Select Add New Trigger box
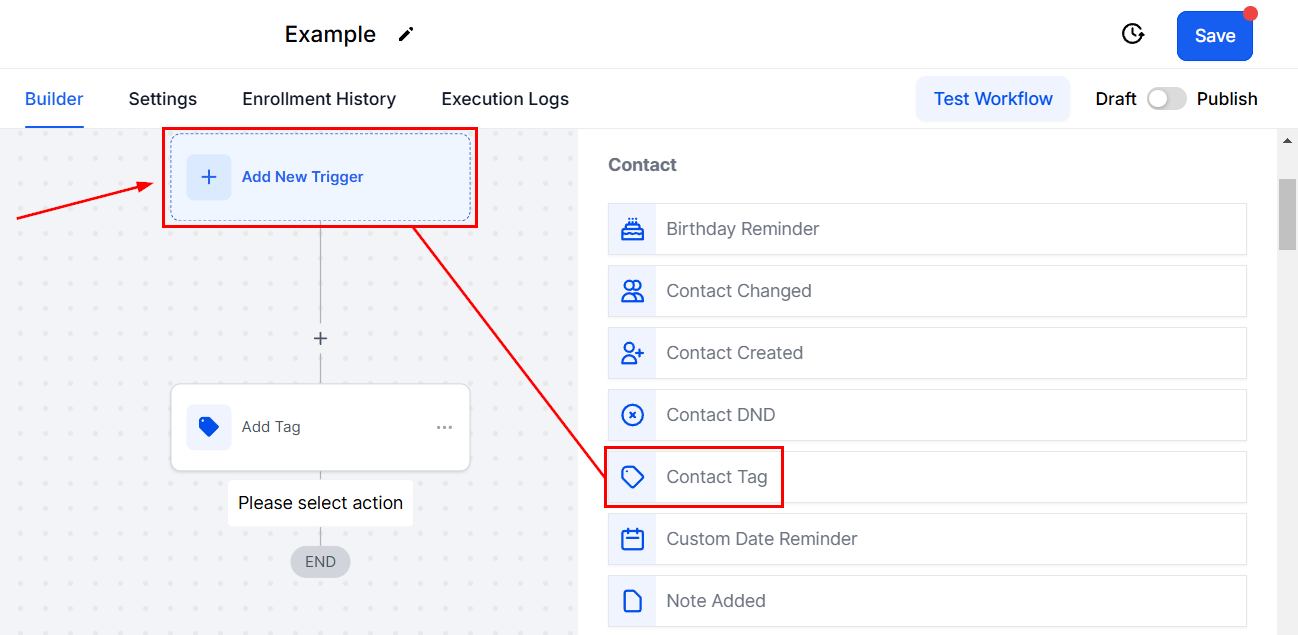Viewport: 1298px width, 635px height. [320, 177]
